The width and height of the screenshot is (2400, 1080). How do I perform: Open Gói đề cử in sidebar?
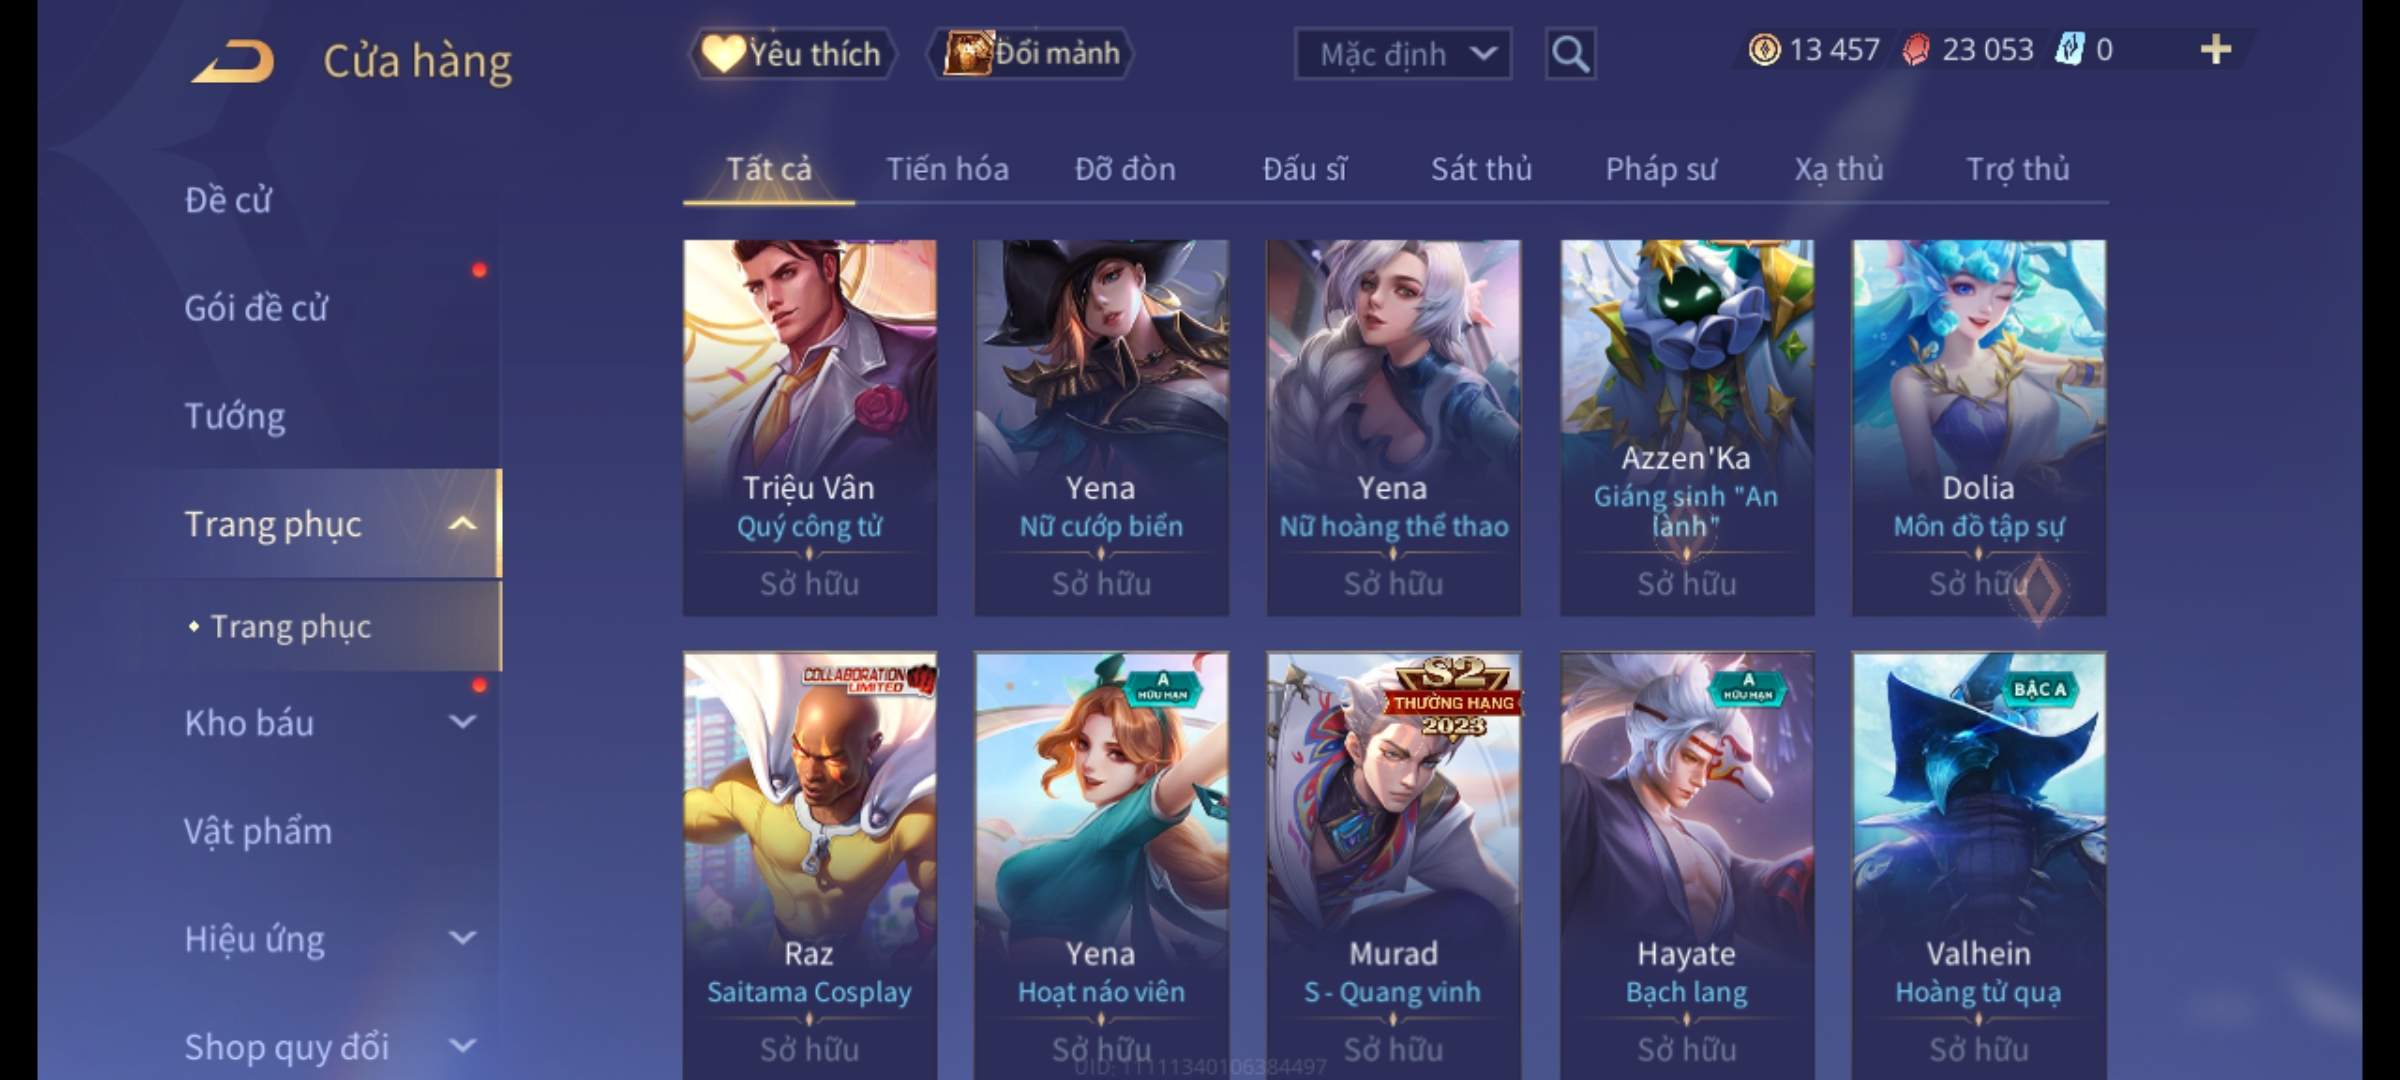256,308
